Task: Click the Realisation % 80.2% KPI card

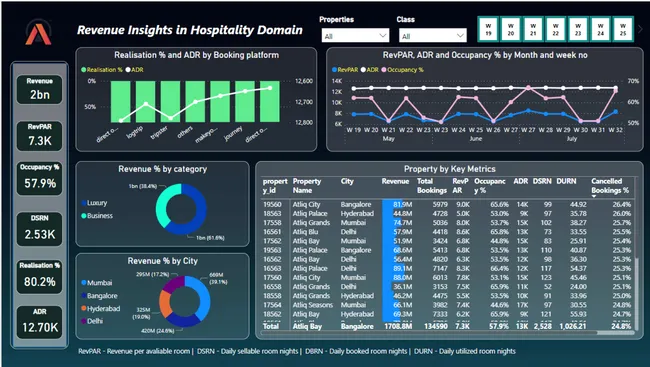Action: (39, 277)
